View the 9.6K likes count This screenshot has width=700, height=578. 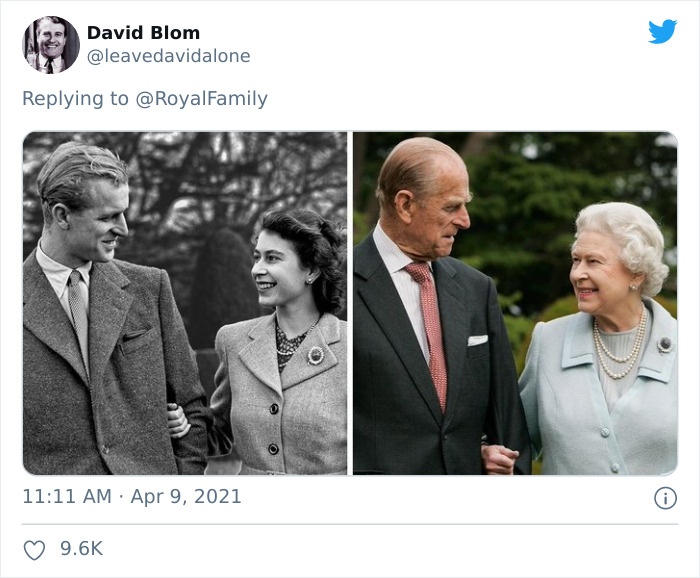tap(82, 549)
